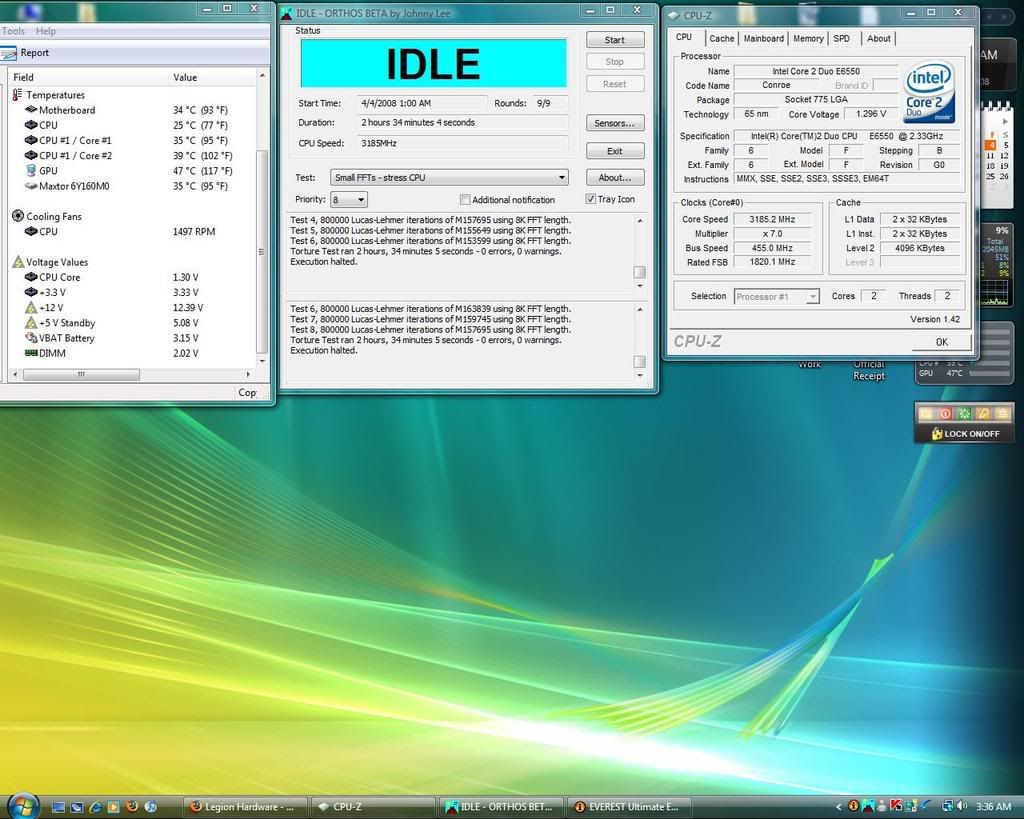Toggle LOCK ON/OFF in the gadget
Viewport: 1024px width, 819px height.
(964, 434)
